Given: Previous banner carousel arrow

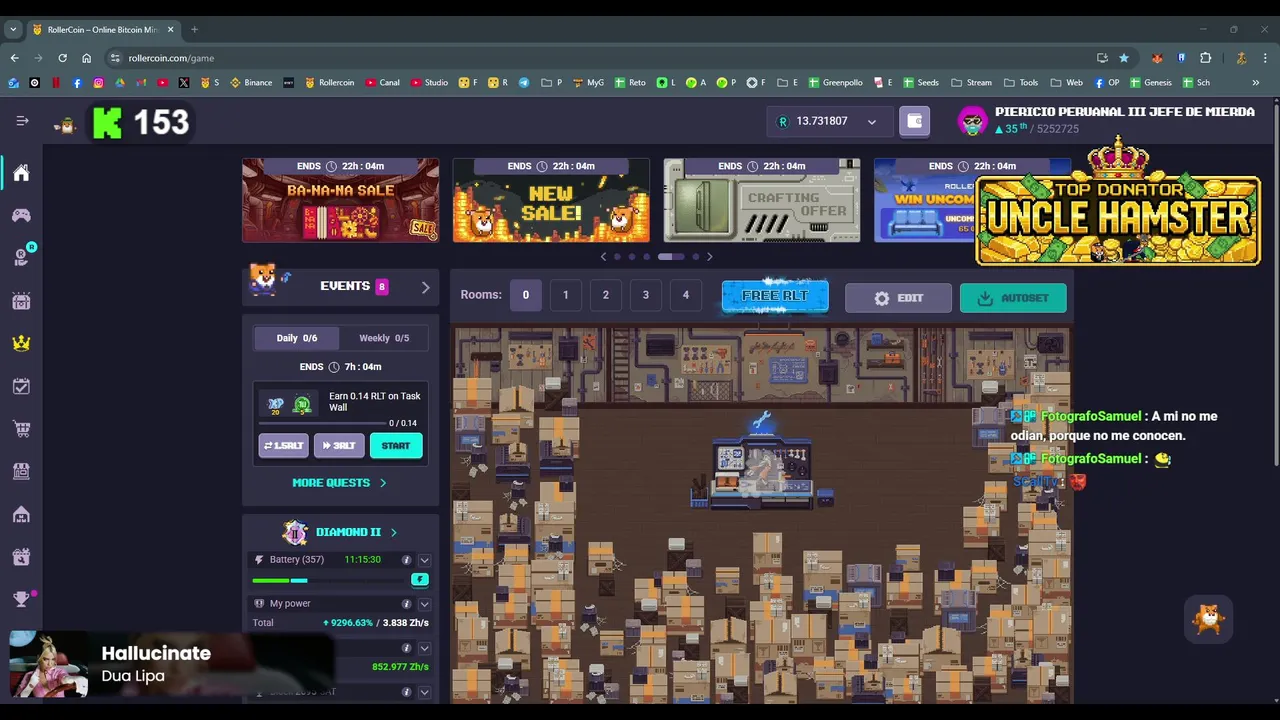Looking at the screenshot, I should (603, 257).
